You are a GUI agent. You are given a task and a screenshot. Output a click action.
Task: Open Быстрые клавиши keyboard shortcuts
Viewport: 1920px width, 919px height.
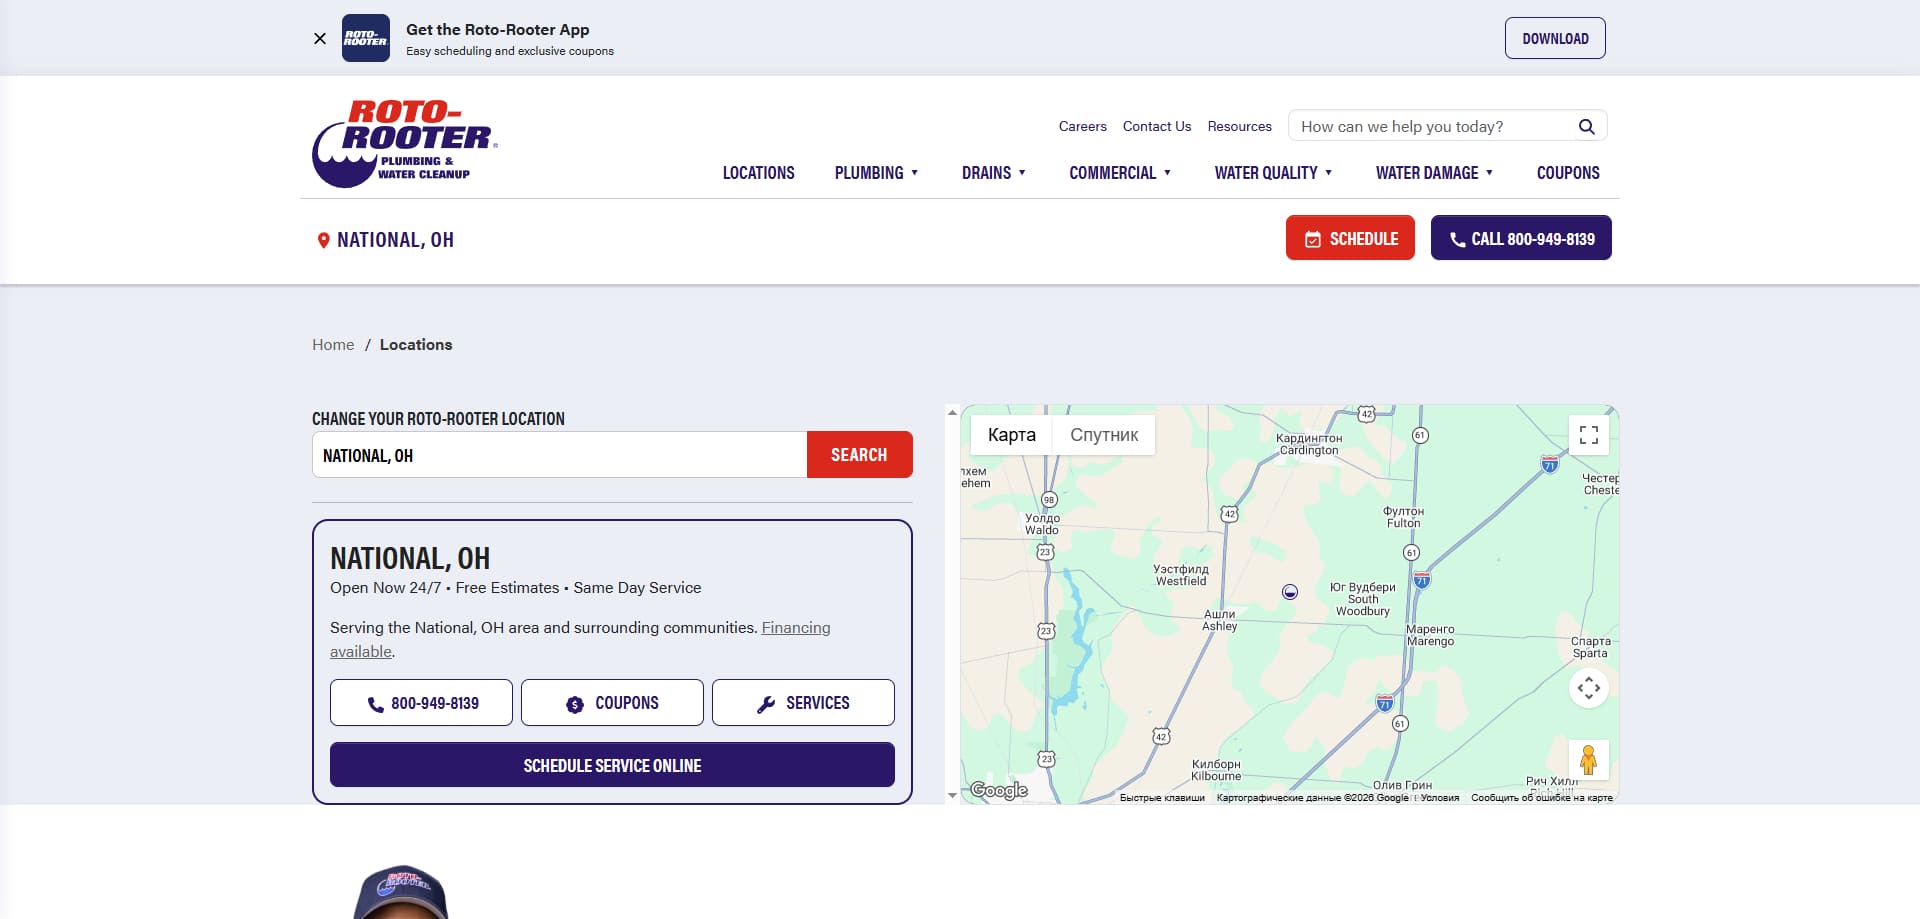pyautogui.click(x=1162, y=798)
